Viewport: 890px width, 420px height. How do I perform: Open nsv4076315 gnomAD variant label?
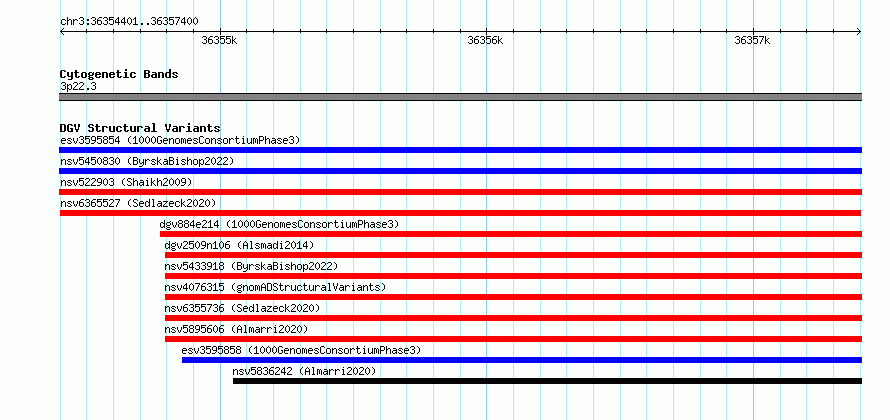point(275,287)
